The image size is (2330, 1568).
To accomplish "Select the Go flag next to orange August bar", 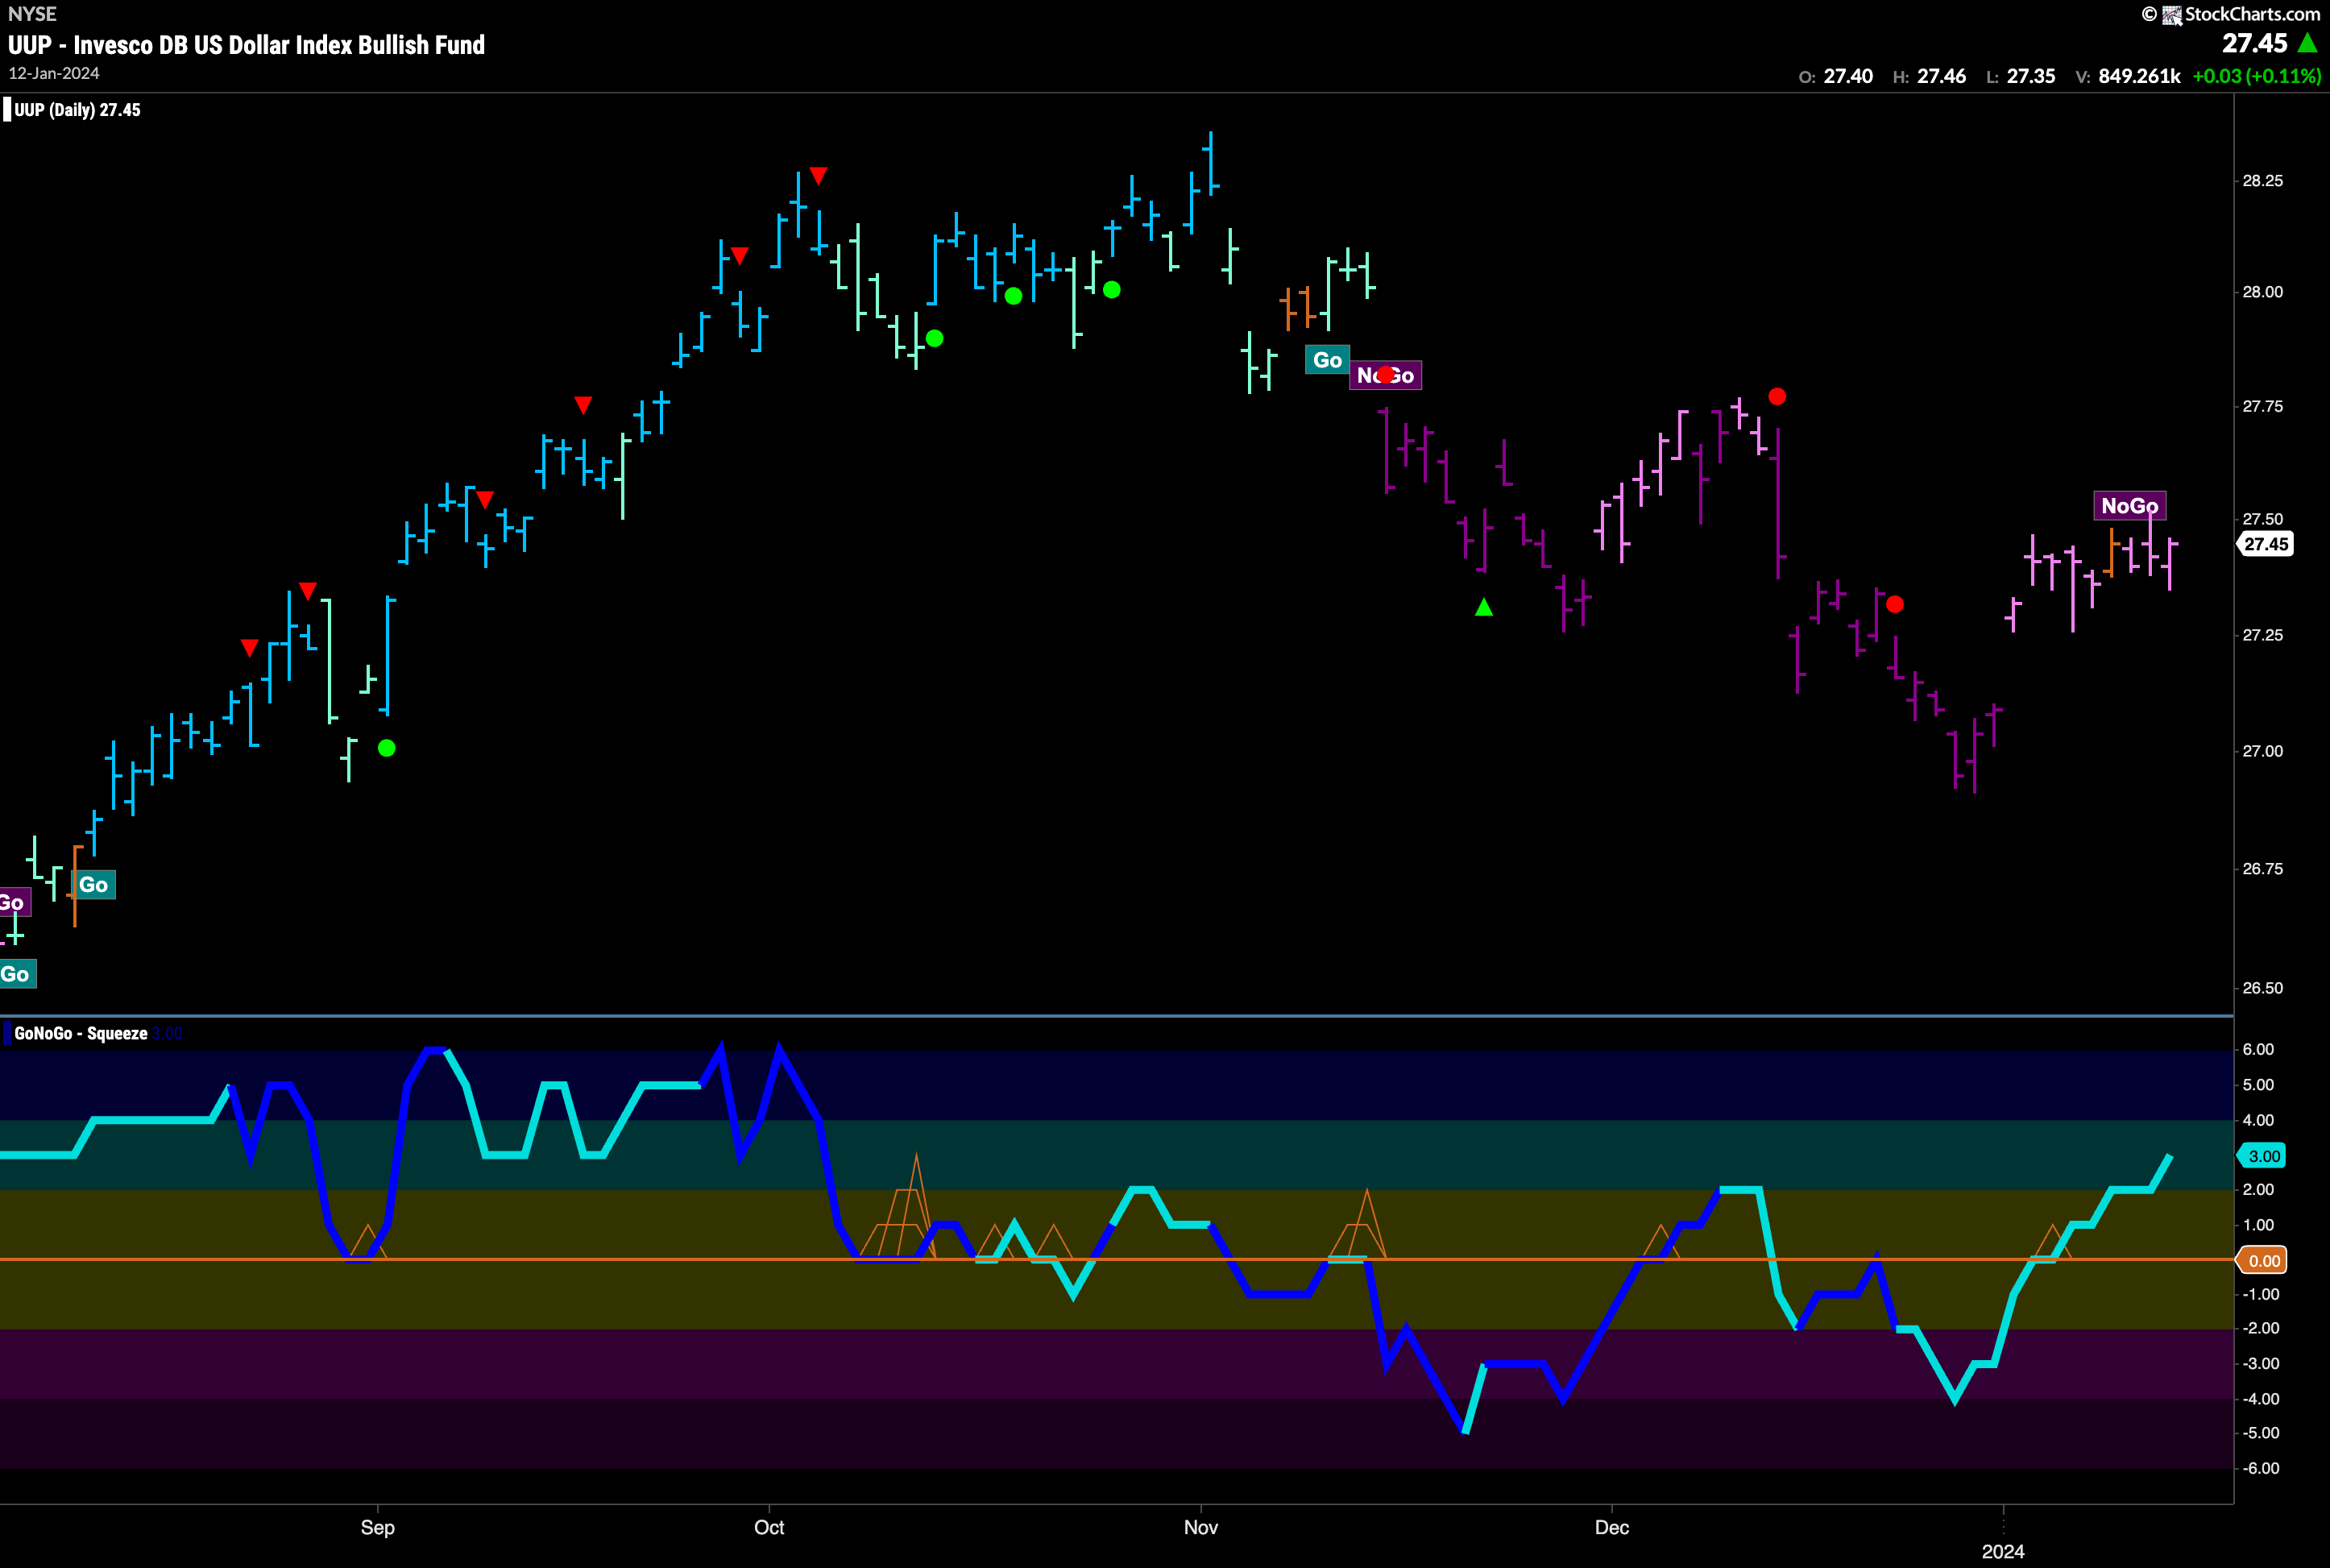I will [93, 885].
